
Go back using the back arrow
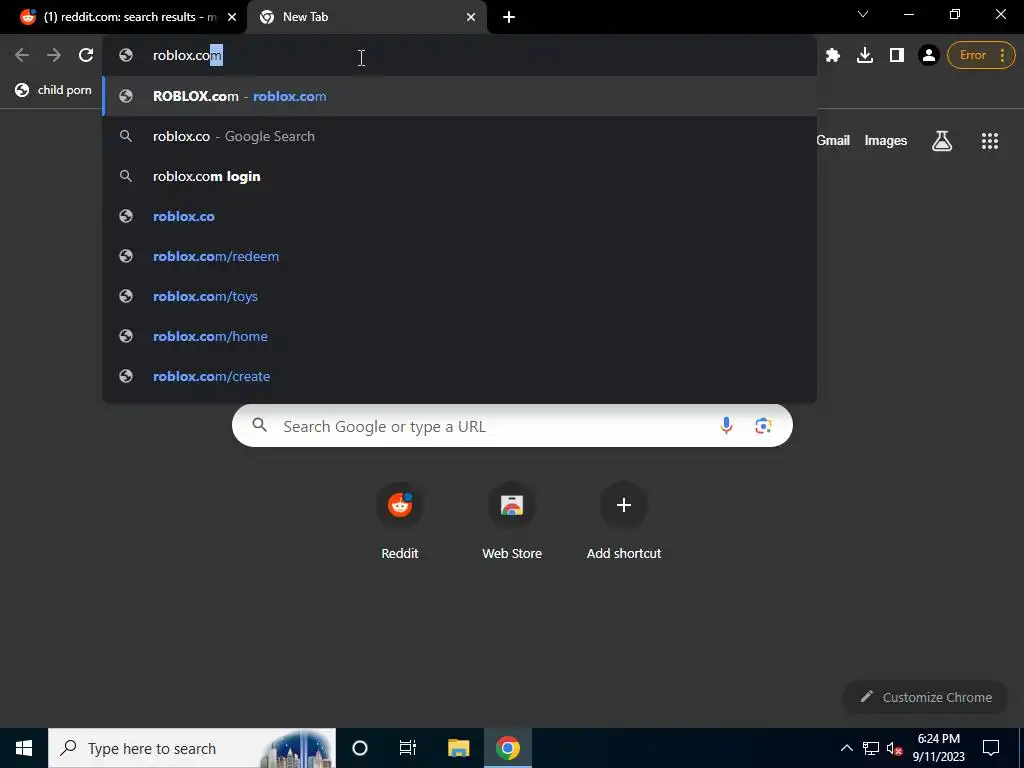tap(22, 56)
